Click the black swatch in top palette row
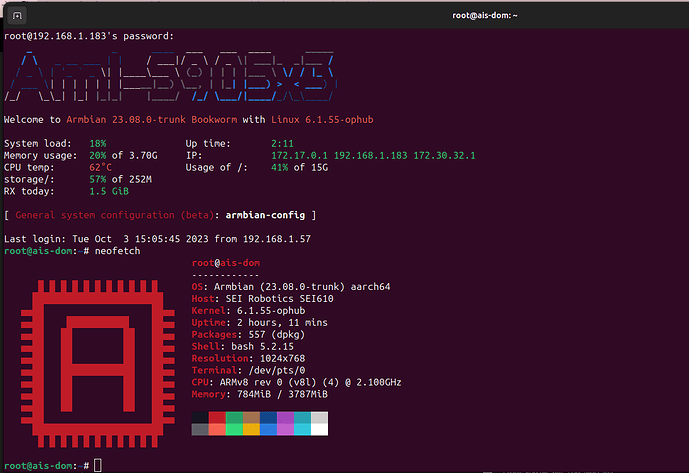Viewport: 689px width, 473px height. coord(200,418)
